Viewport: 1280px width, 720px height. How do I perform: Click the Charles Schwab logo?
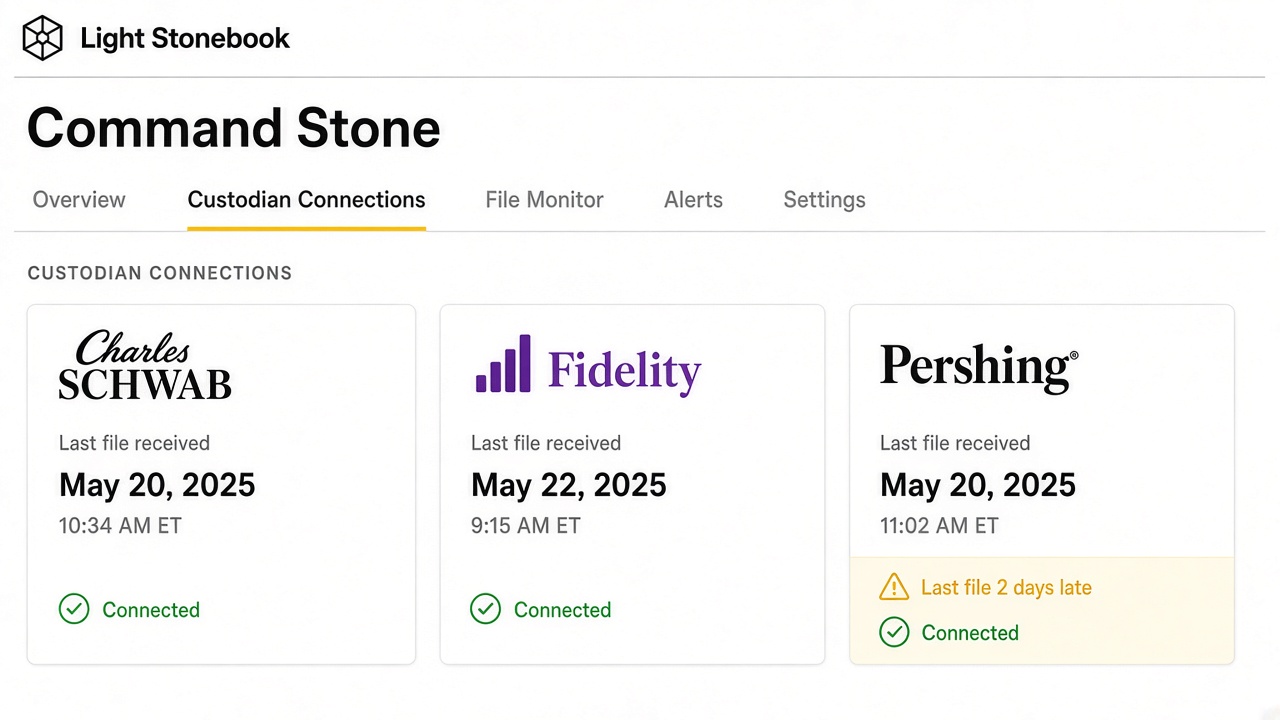pos(145,366)
